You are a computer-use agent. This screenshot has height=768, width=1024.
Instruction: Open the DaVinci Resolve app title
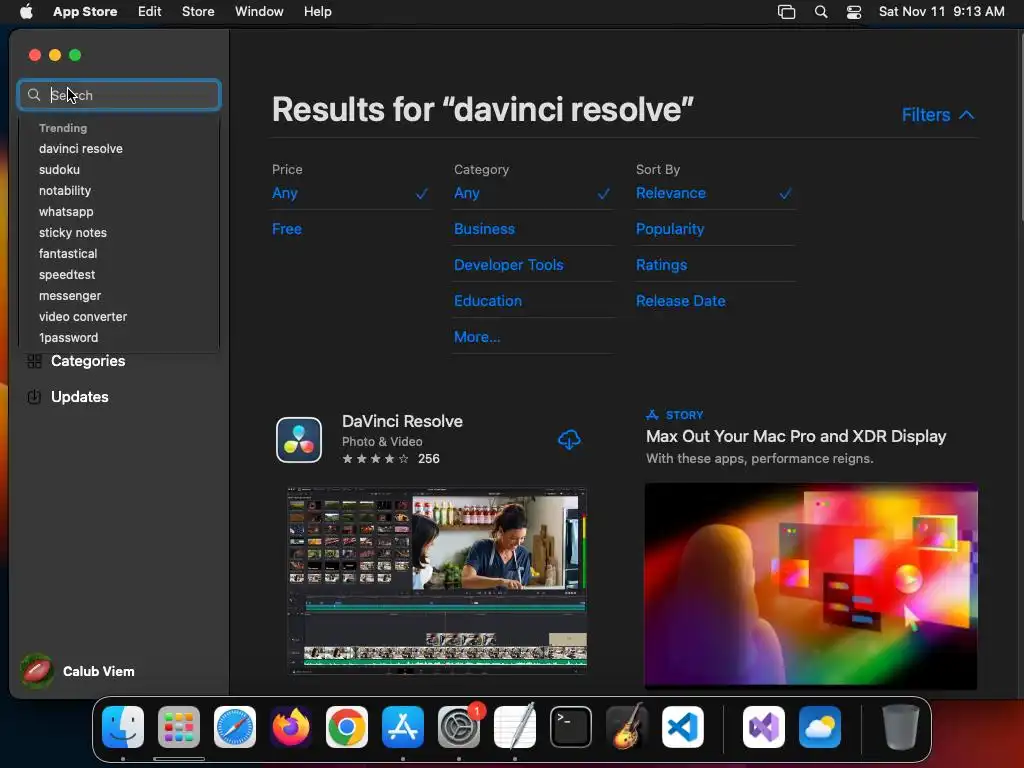402,422
